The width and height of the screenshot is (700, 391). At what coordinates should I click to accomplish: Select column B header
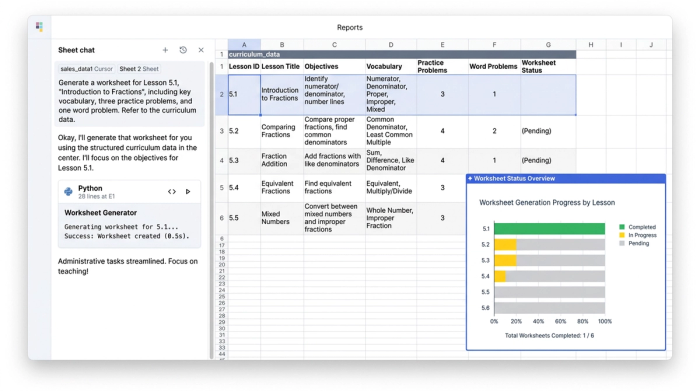tap(282, 45)
